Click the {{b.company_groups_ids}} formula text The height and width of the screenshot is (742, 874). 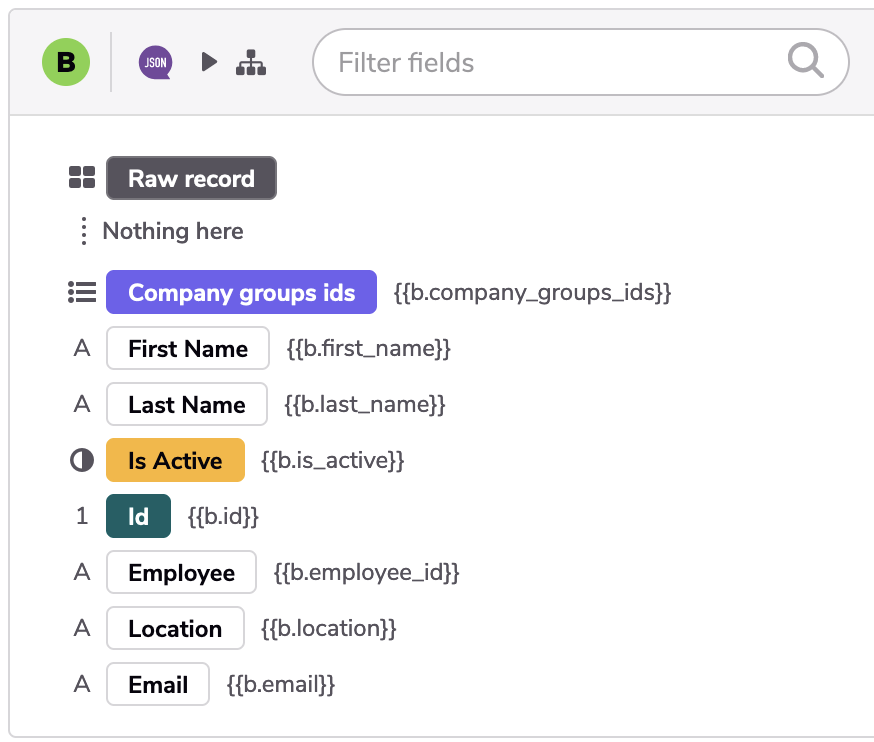pos(532,292)
